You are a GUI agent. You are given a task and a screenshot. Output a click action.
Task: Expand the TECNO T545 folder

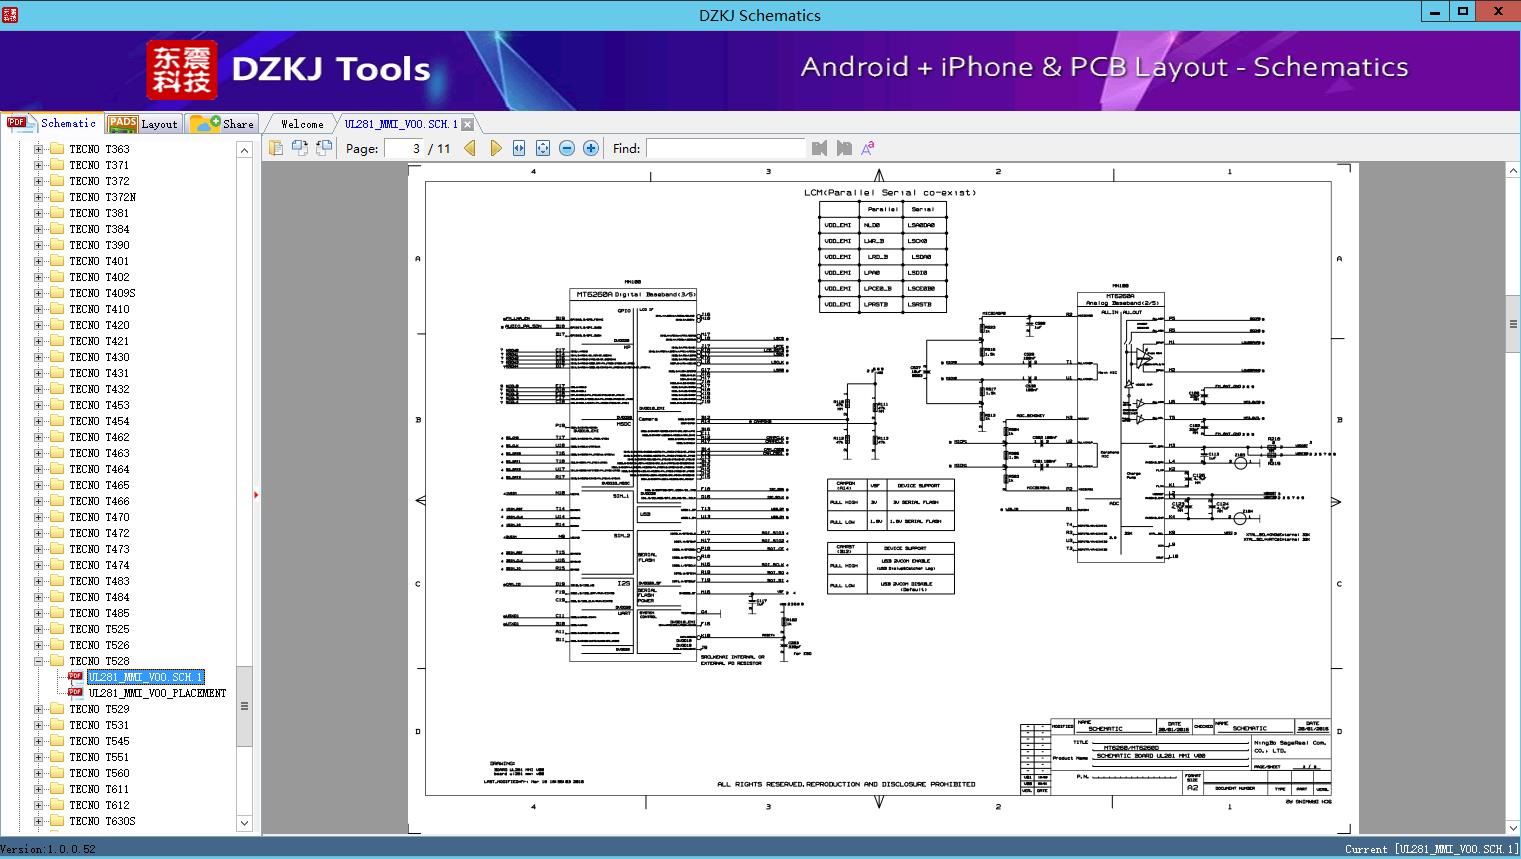[39, 741]
